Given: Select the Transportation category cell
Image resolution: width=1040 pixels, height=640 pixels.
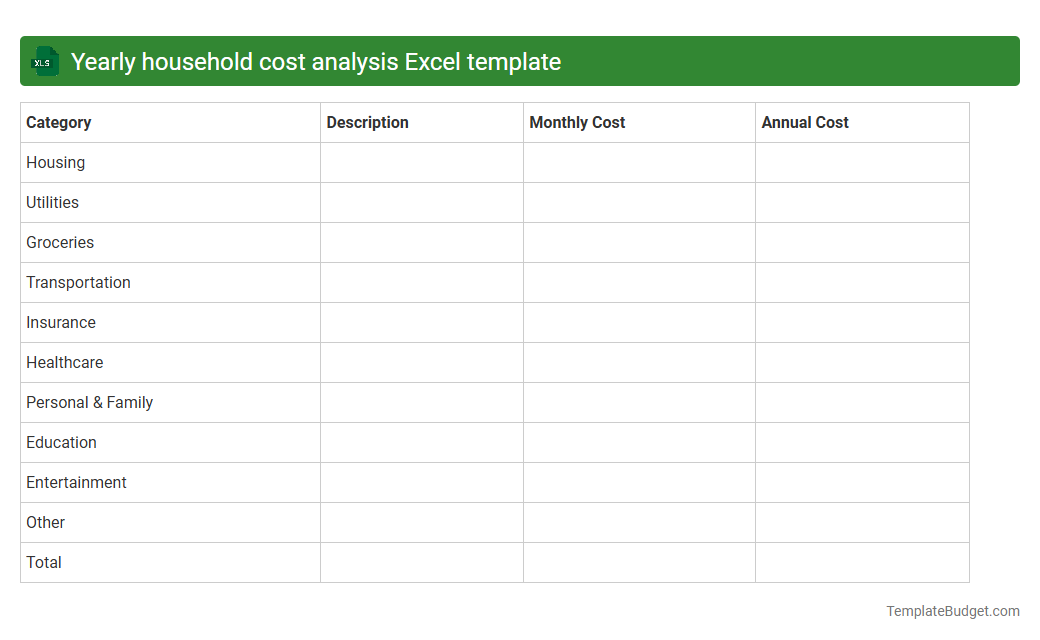Looking at the screenshot, I should [x=78, y=282].
